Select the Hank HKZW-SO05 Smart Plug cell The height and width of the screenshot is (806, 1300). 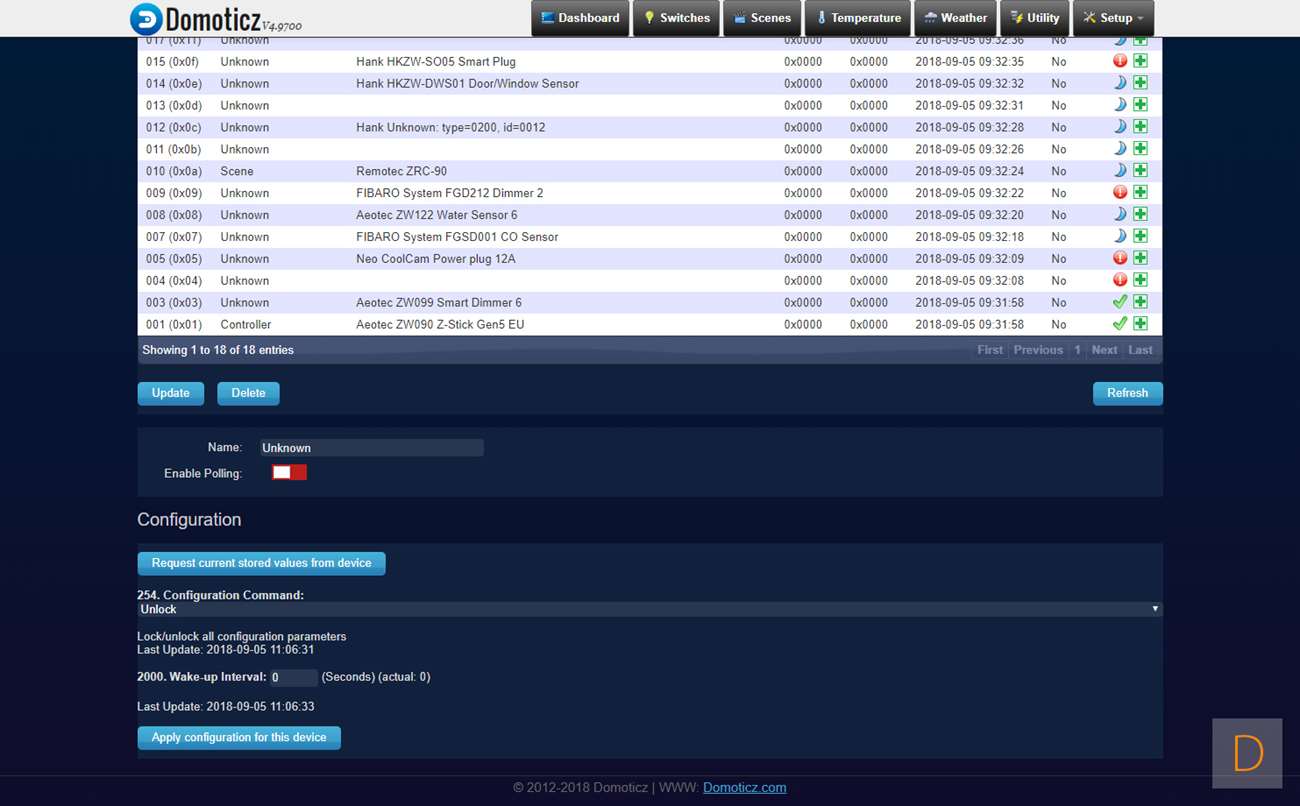click(436, 62)
